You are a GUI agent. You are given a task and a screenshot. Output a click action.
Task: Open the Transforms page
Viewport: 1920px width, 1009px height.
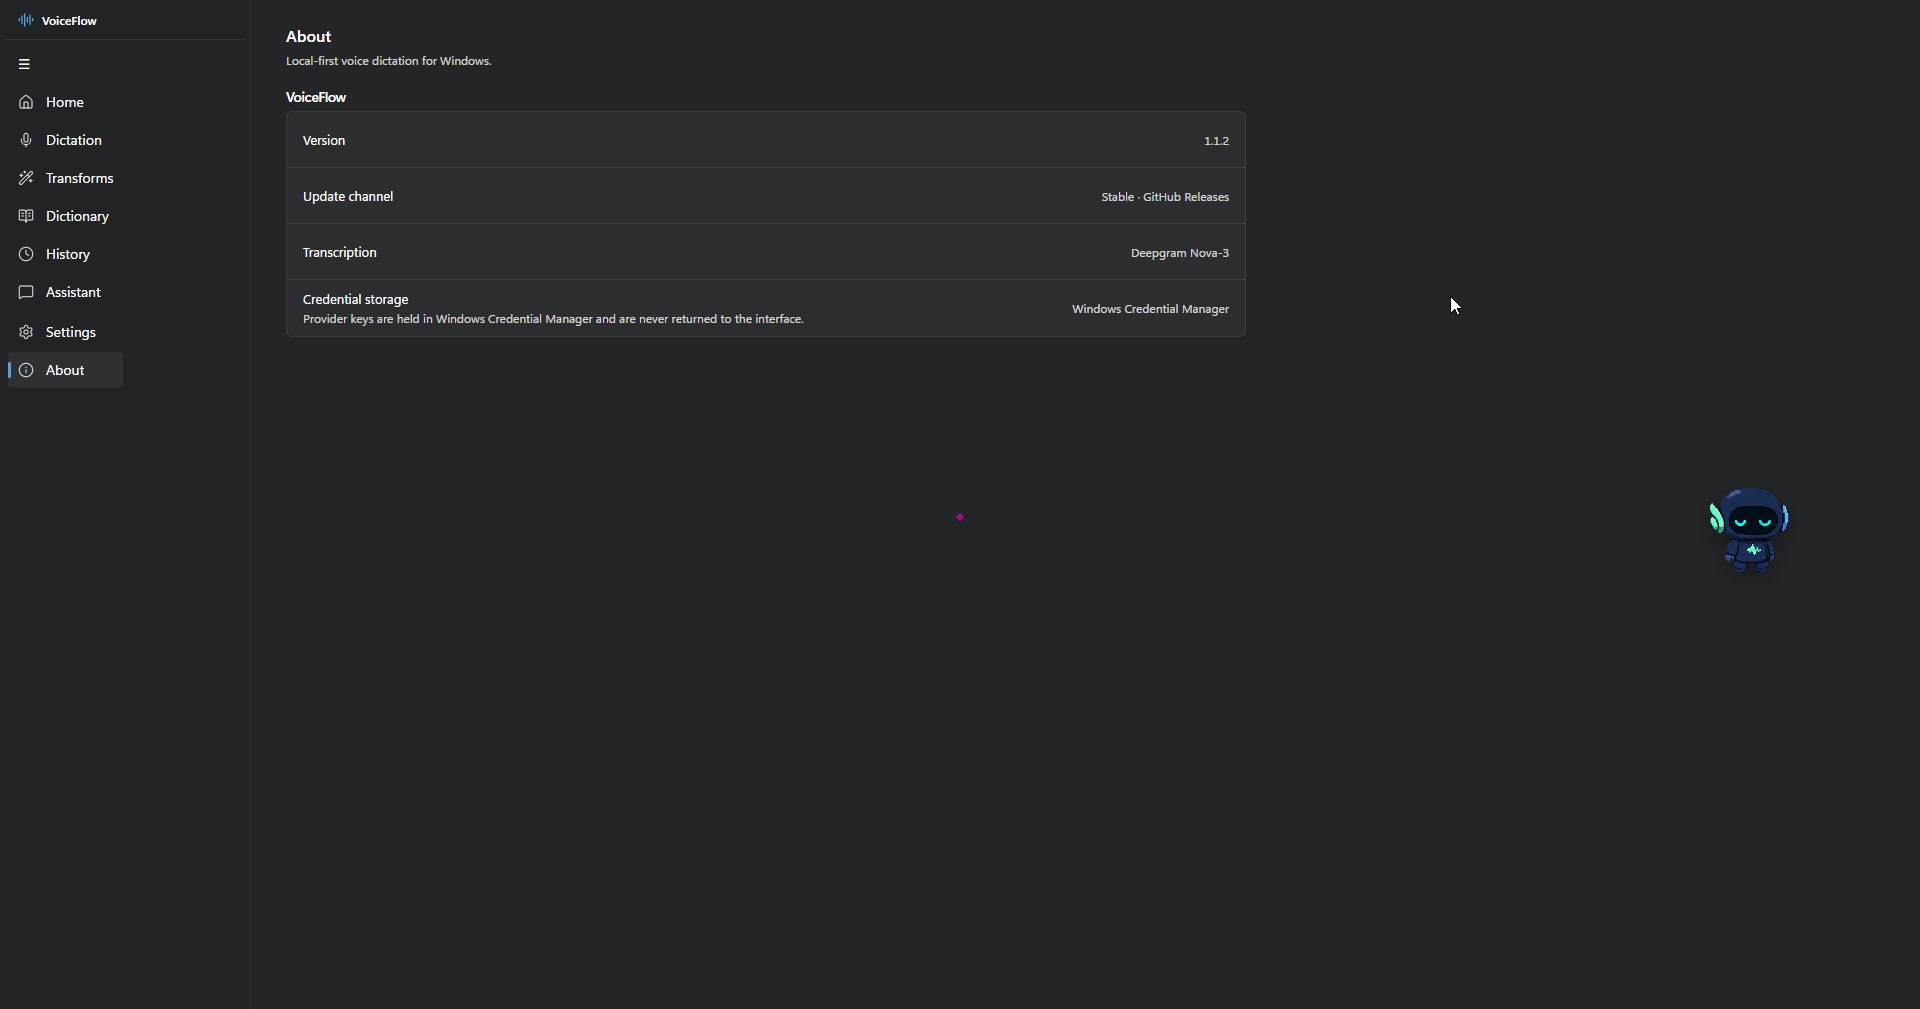(65, 178)
